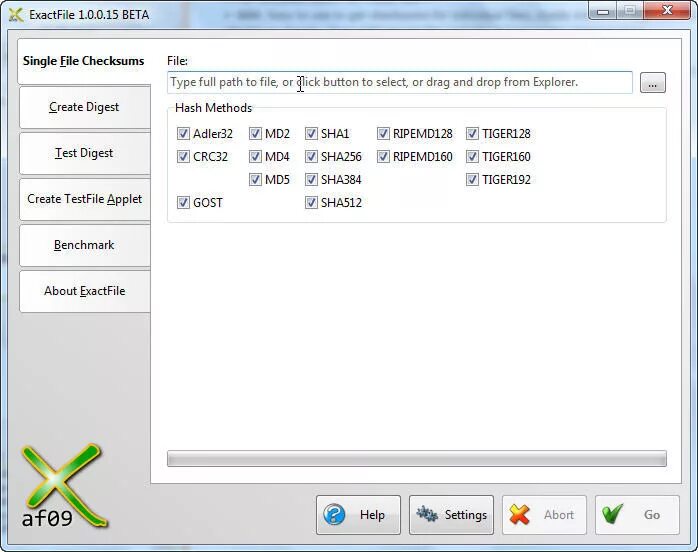Select the Single File Checksums tab

pos(84,61)
